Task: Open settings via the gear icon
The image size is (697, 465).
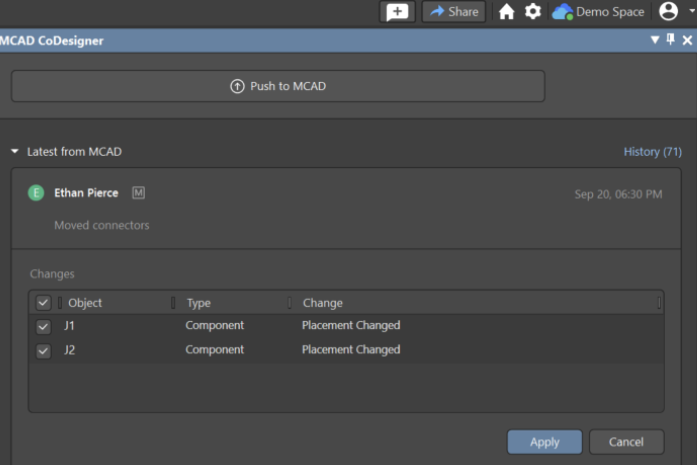Action: click(x=533, y=12)
